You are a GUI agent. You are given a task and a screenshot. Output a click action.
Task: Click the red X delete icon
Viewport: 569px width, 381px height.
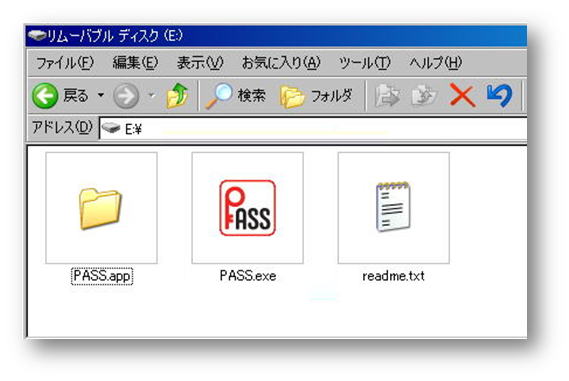click(462, 96)
